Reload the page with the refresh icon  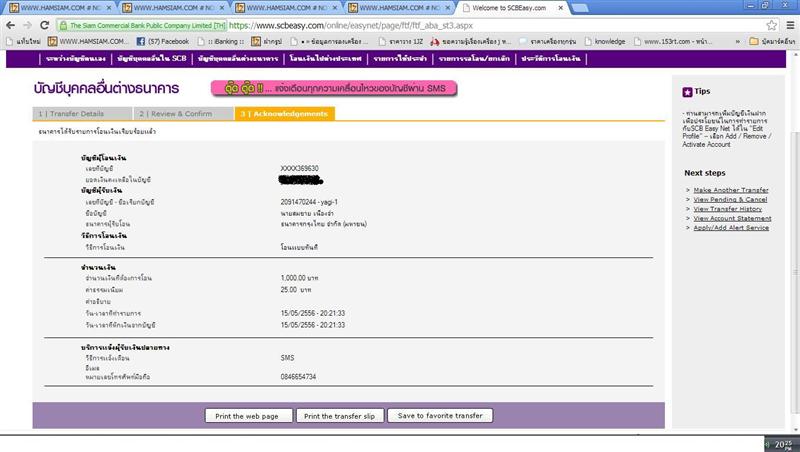[44, 25]
